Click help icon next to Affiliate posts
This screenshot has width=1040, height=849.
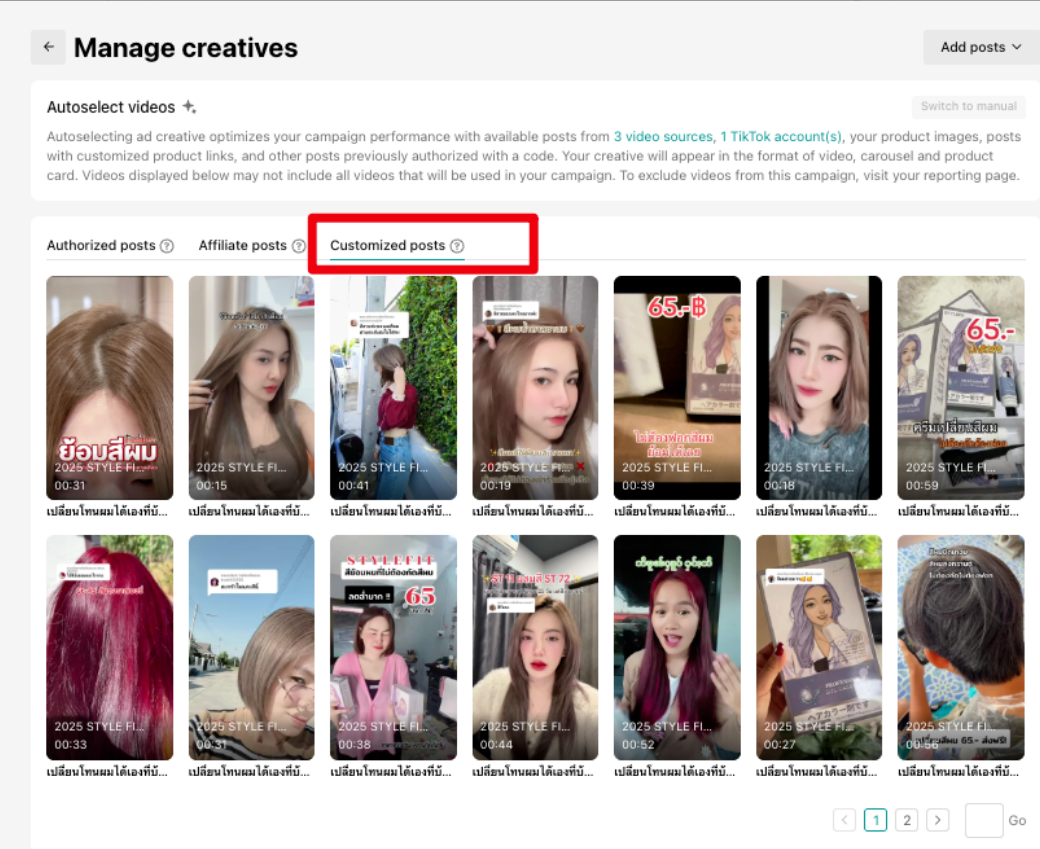click(298, 246)
